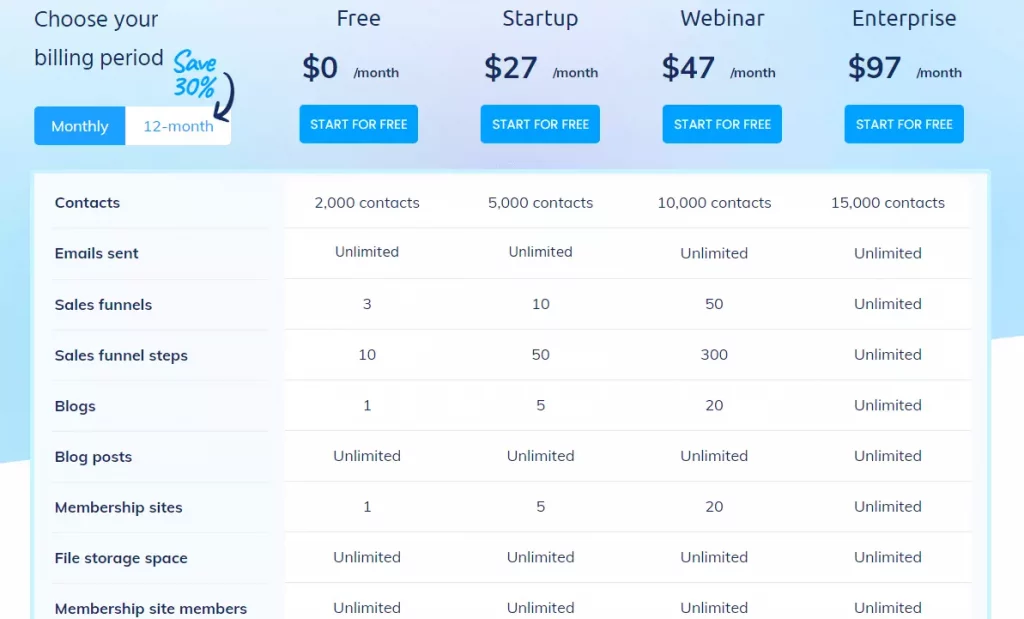This screenshot has width=1024, height=619.
Task: Select the 12-month billing option
Action: (178, 126)
